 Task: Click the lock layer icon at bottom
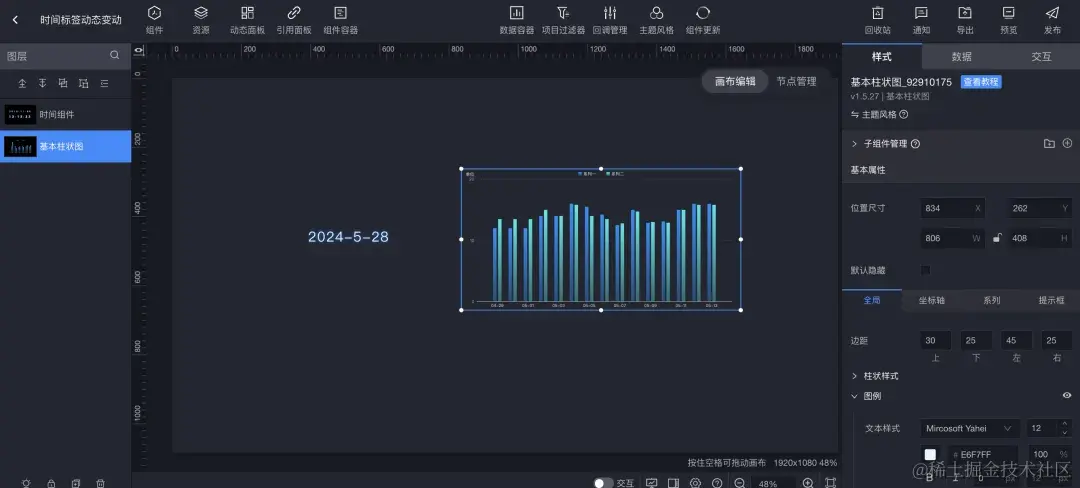click(x=51, y=483)
